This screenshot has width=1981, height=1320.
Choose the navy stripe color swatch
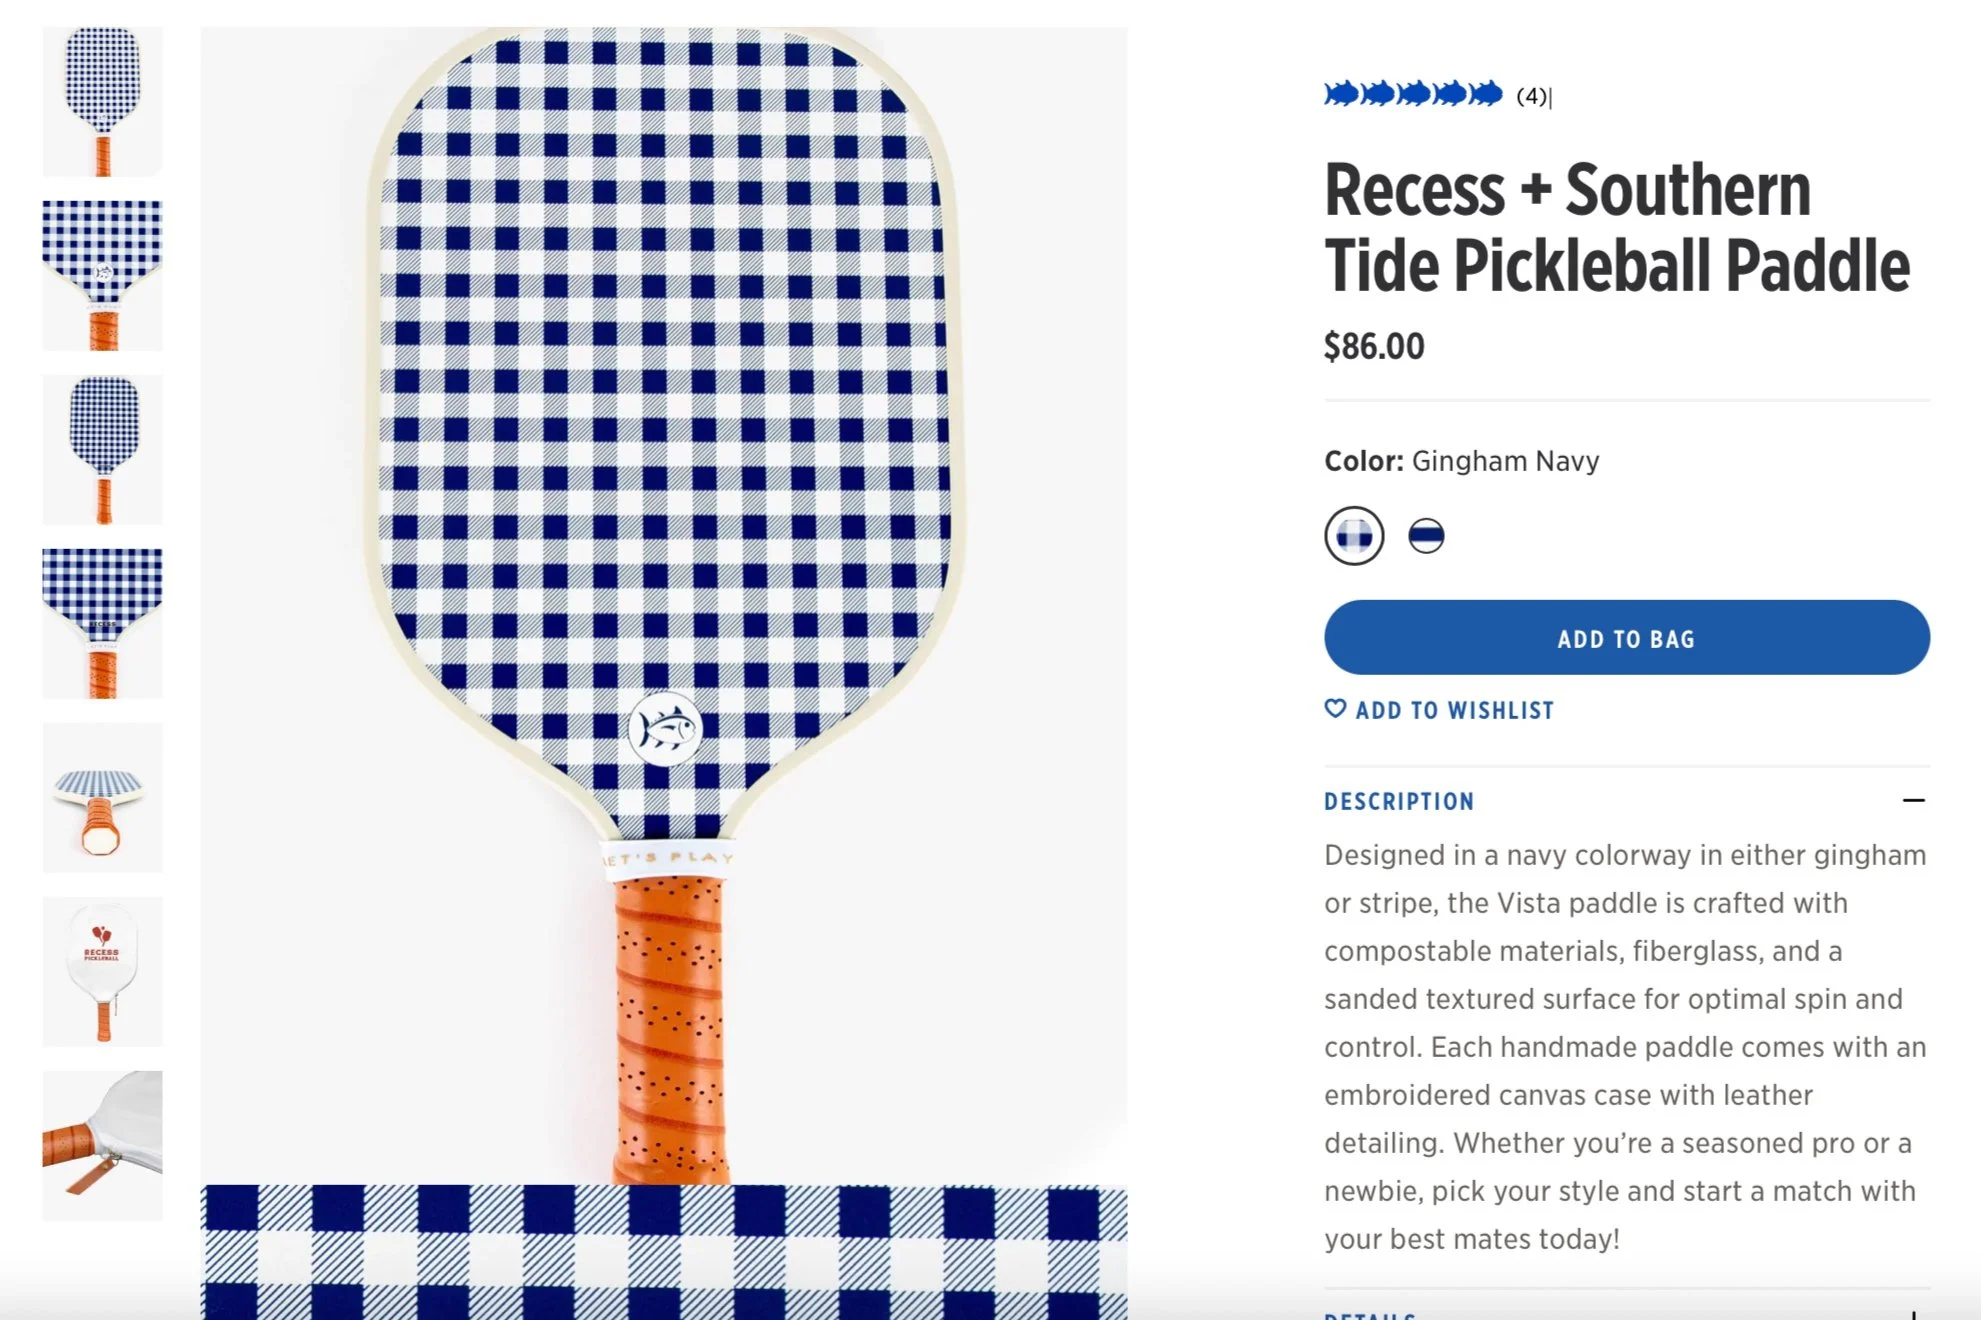tap(1426, 536)
